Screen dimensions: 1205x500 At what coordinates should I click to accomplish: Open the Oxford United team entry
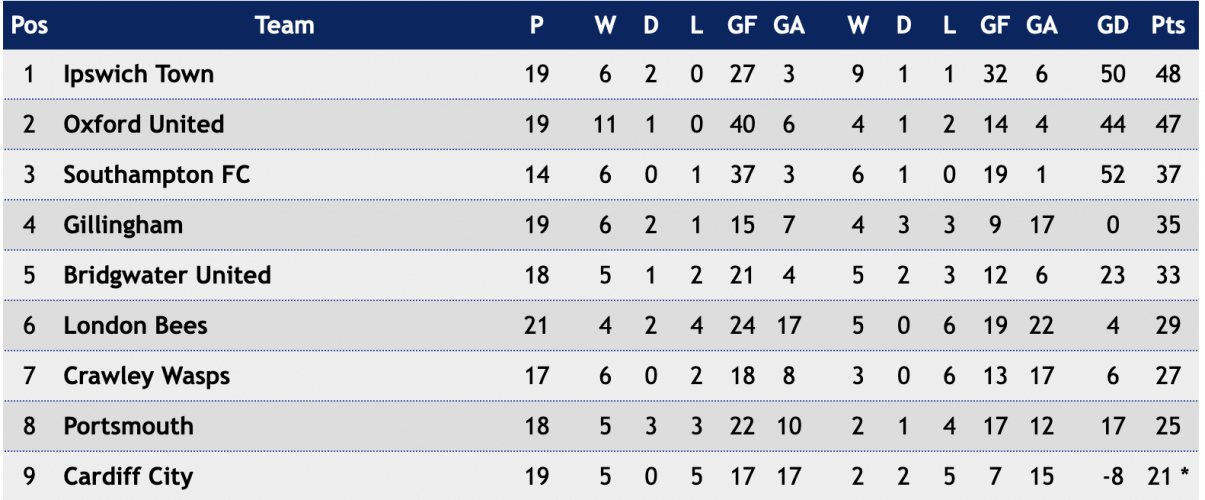pos(143,124)
